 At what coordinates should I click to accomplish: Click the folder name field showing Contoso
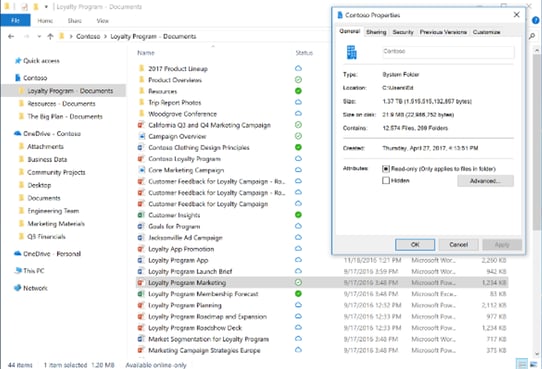tap(448, 51)
